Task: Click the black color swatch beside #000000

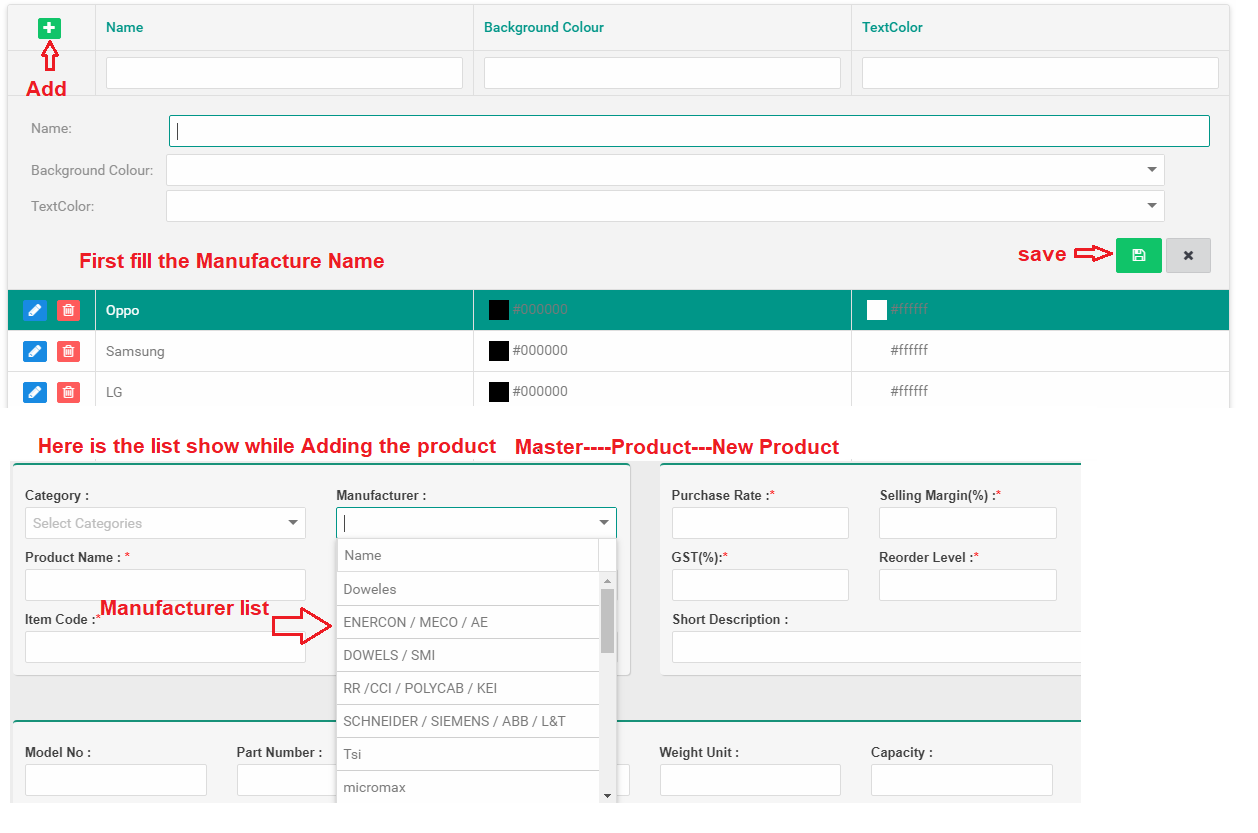Action: click(499, 310)
